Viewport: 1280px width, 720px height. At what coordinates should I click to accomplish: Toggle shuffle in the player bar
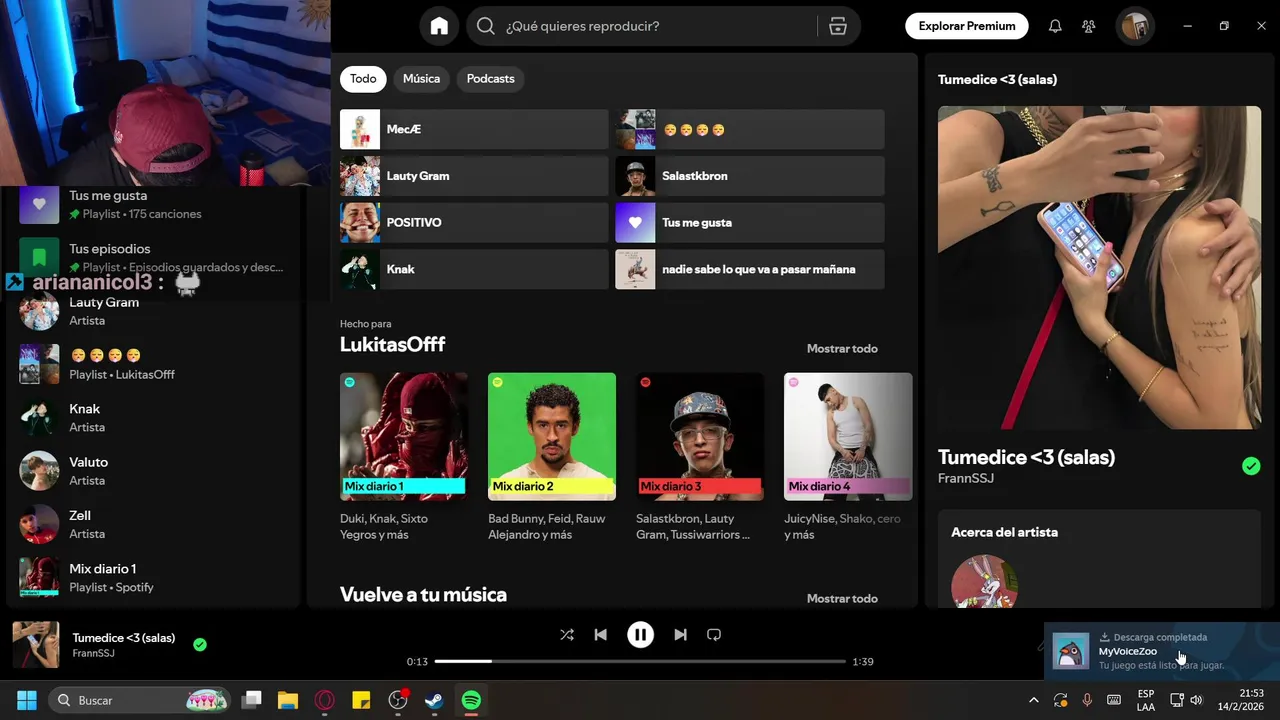tap(567, 635)
